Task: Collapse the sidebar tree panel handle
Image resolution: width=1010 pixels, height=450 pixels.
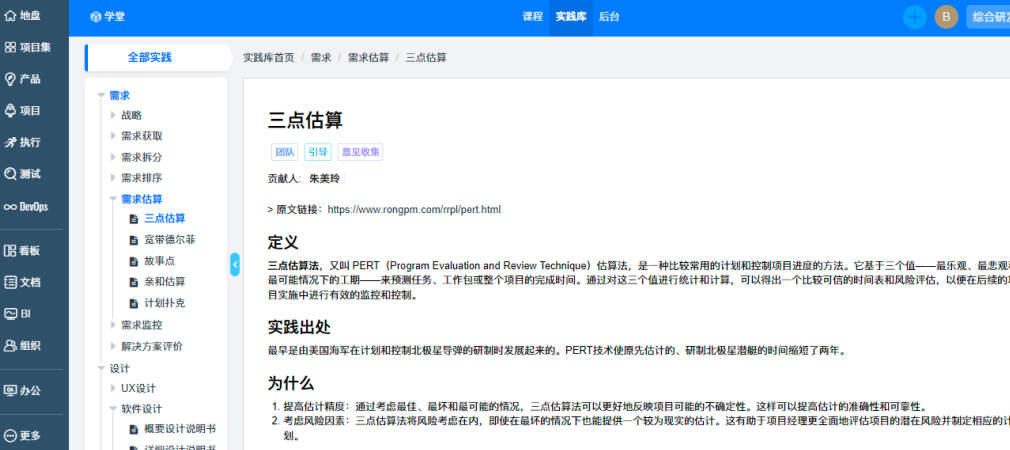Action: point(235,264)
